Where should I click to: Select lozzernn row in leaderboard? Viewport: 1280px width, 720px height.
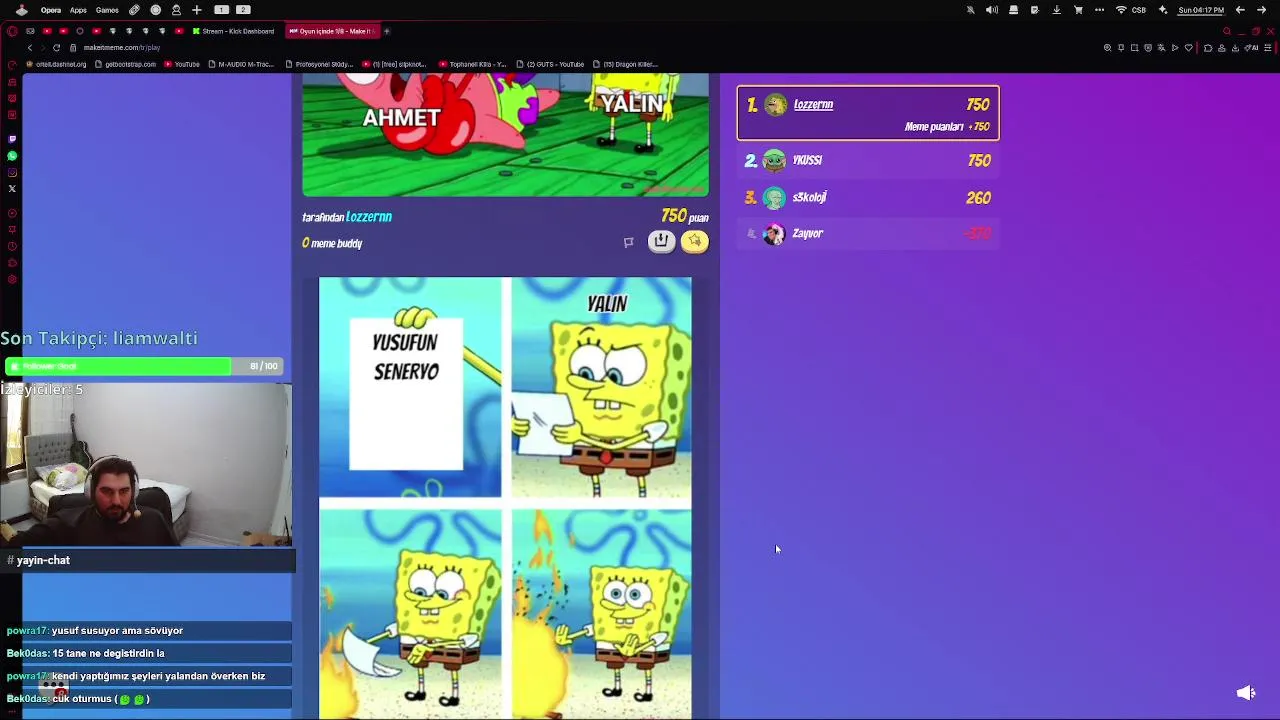click(x=868, y=113)
